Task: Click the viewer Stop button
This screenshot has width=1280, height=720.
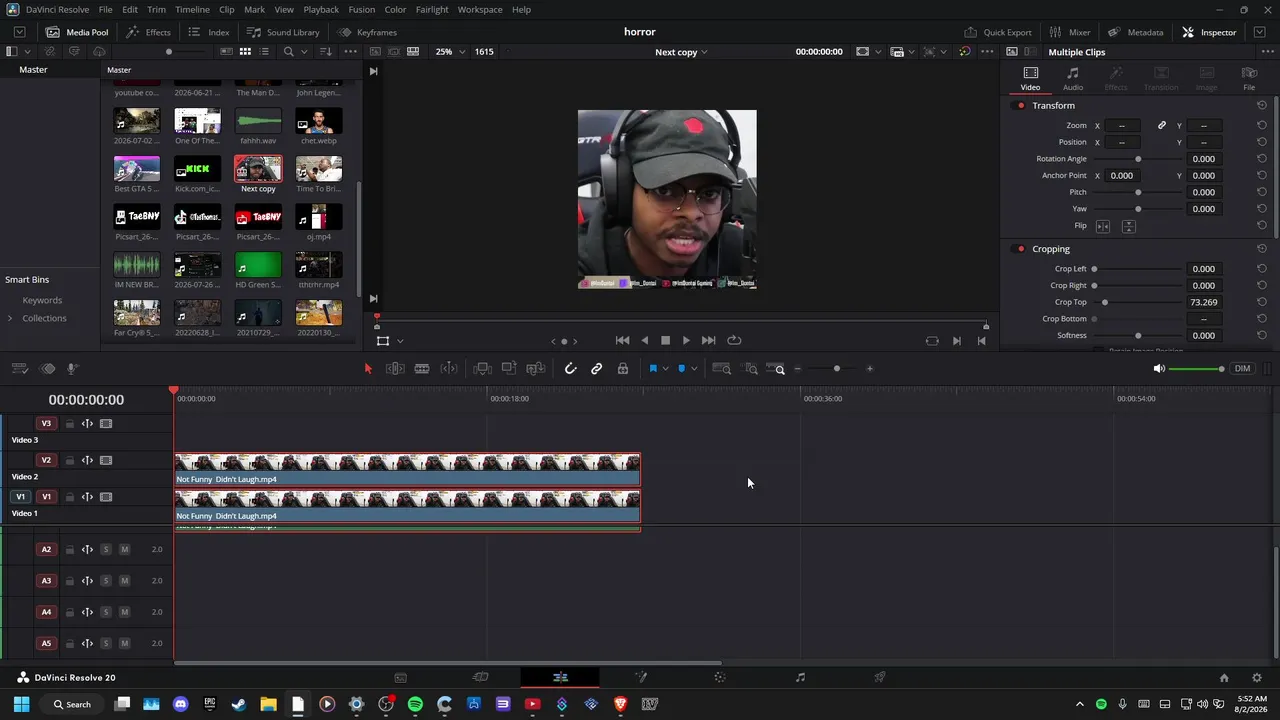Action: [x=666, y=341]
